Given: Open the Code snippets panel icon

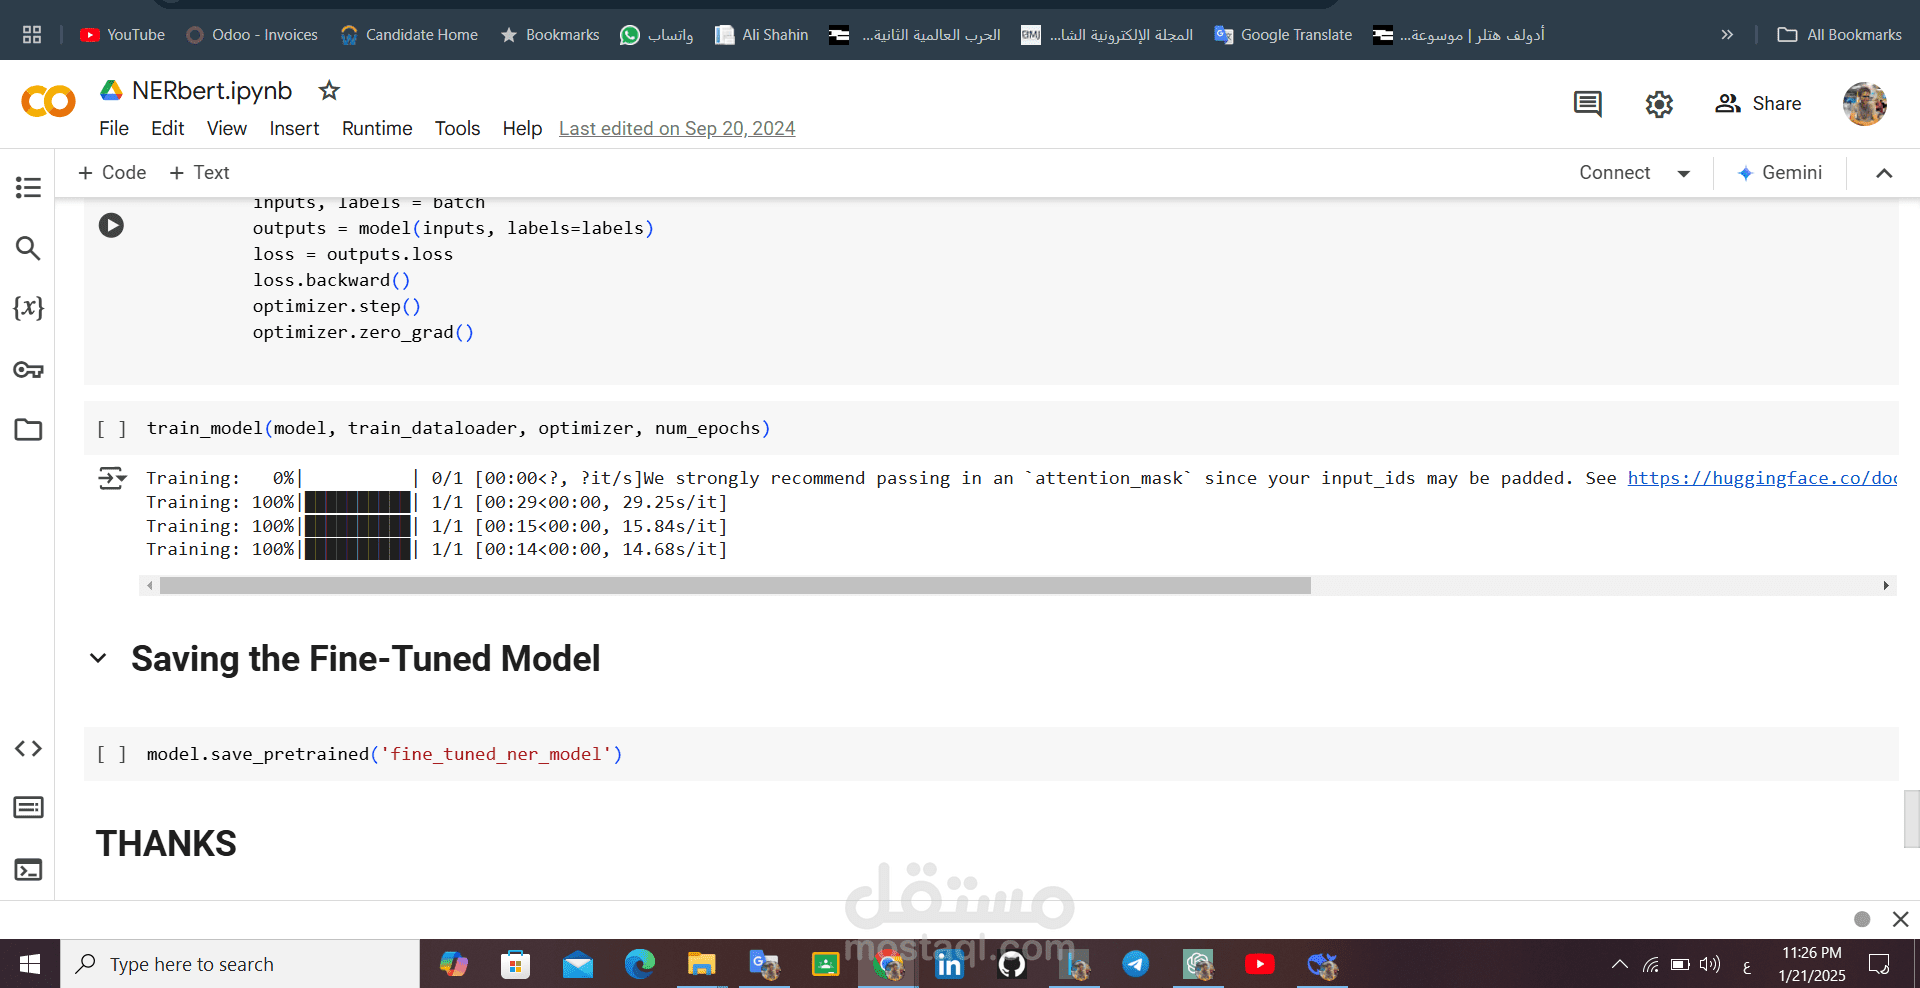Looking at the screenshot, I should 28,748.
